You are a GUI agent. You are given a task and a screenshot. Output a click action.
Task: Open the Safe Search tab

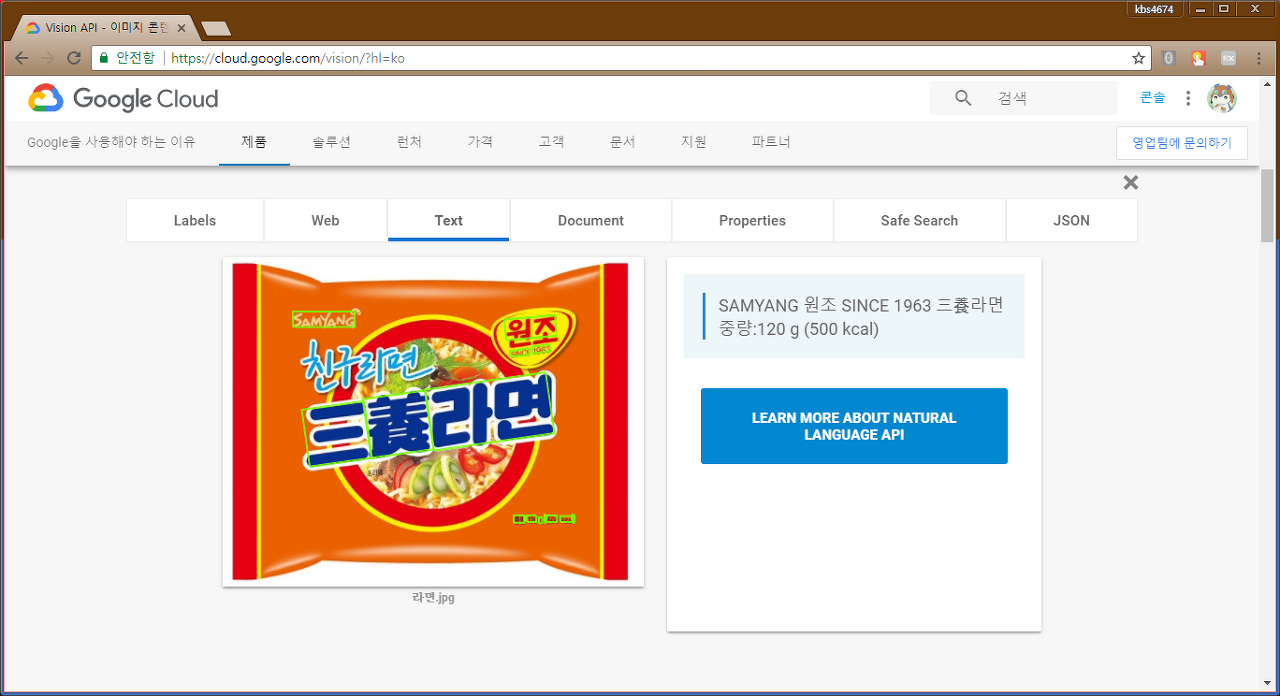coord(919,220)
